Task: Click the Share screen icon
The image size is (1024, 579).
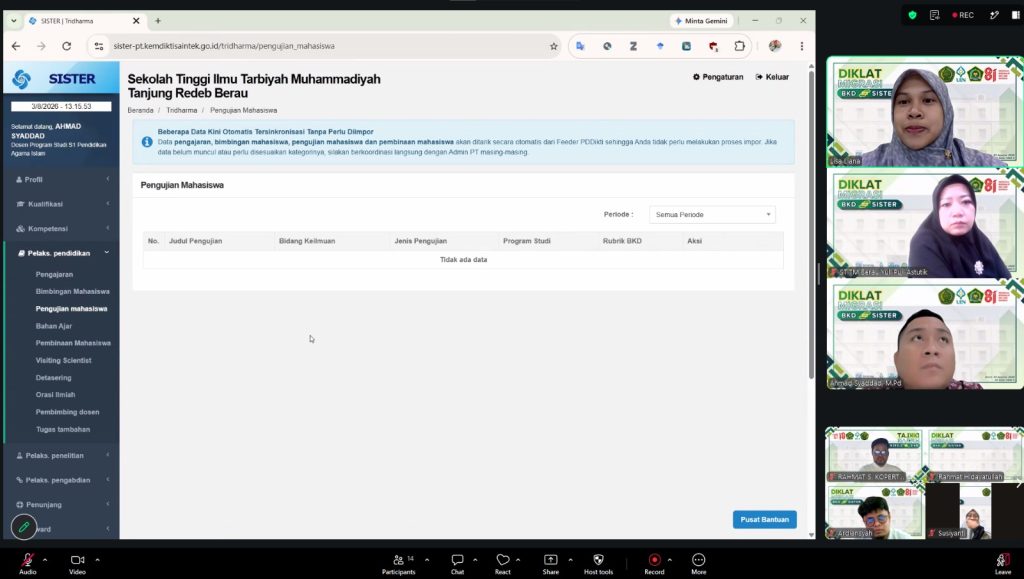Action: pos(551,560)
